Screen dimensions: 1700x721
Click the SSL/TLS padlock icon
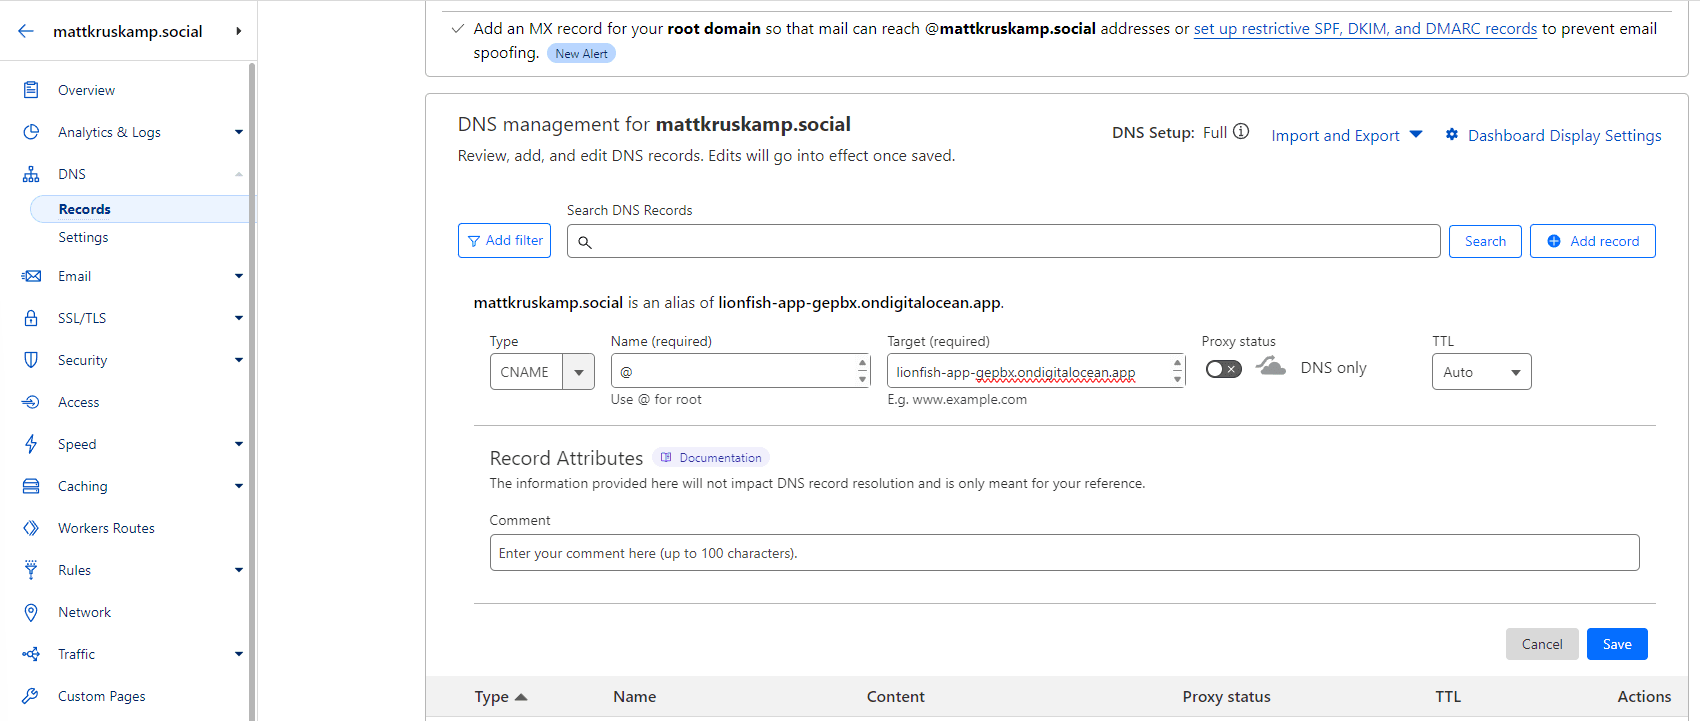coord(31,318)
